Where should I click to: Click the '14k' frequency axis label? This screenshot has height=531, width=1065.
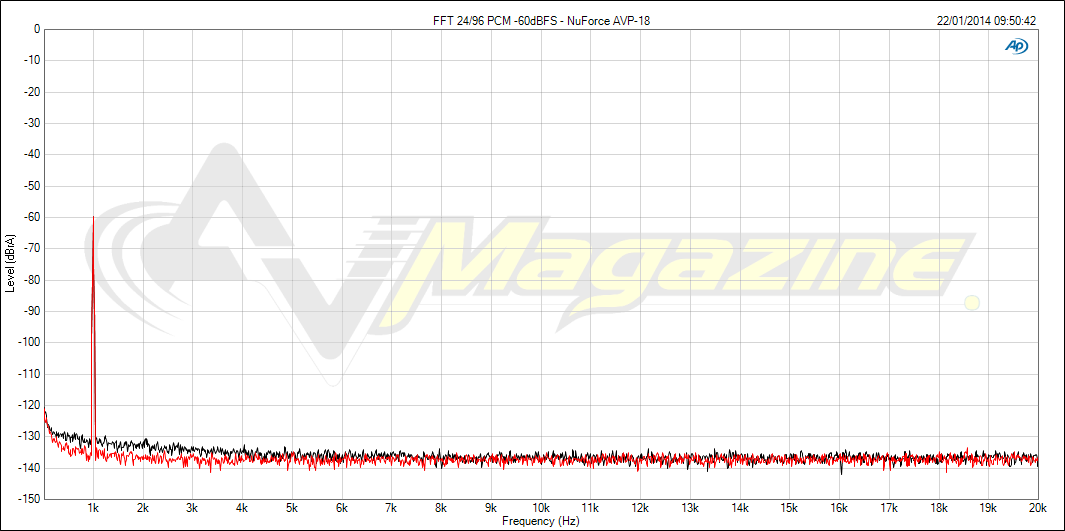coord(740,508)
